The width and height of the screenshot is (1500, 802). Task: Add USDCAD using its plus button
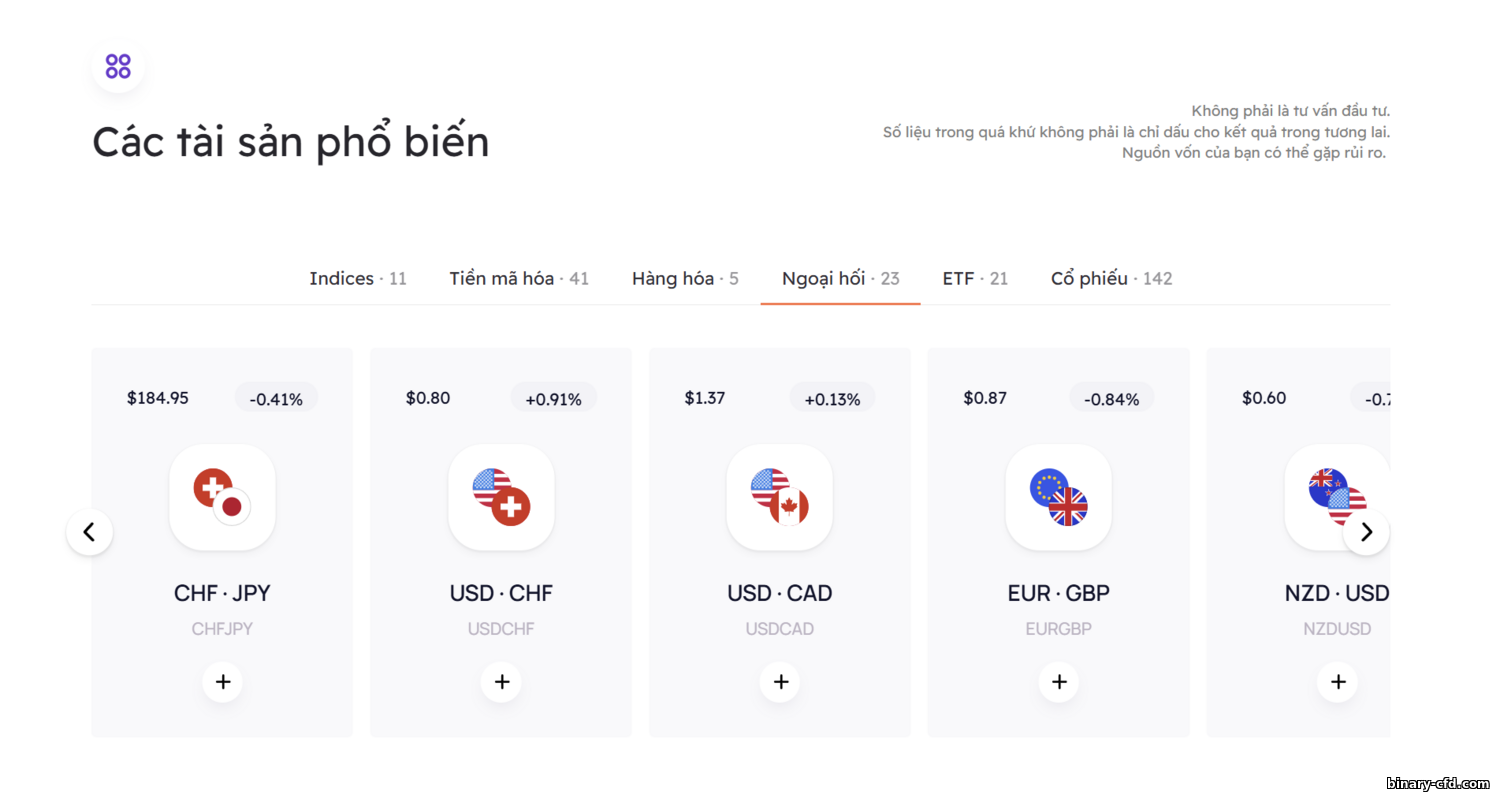point(780,682)
